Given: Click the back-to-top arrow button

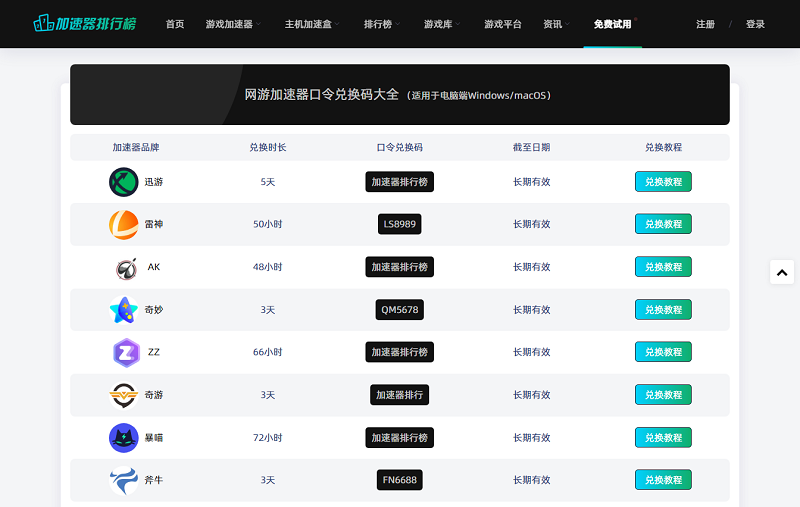Looking at the screenshot, I should click(x=782, y=272).
